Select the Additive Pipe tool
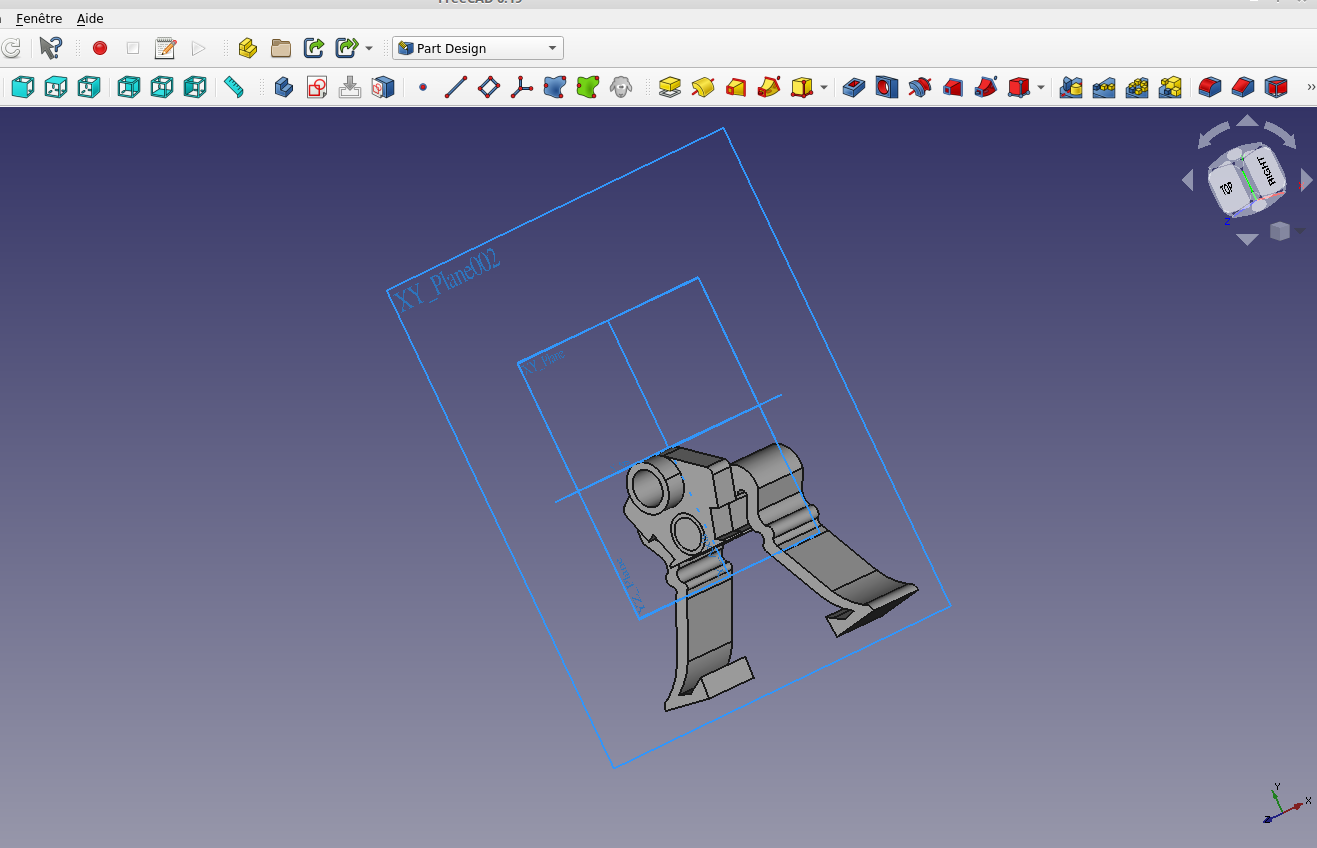1317x848 pixels. (x=769, y=88)
